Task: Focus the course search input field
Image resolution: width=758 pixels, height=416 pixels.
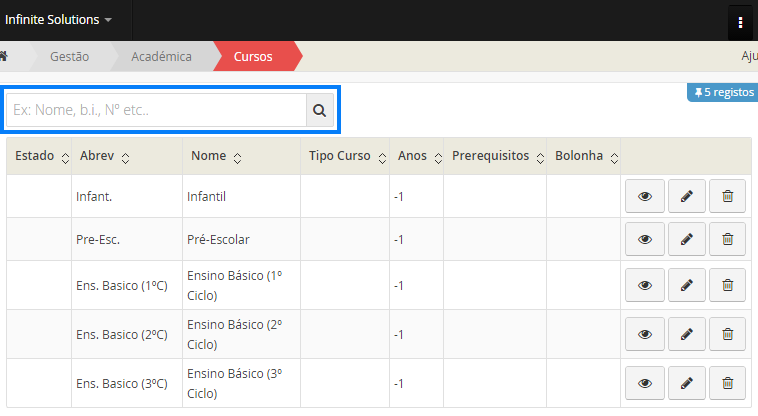Action: [157, 110]
